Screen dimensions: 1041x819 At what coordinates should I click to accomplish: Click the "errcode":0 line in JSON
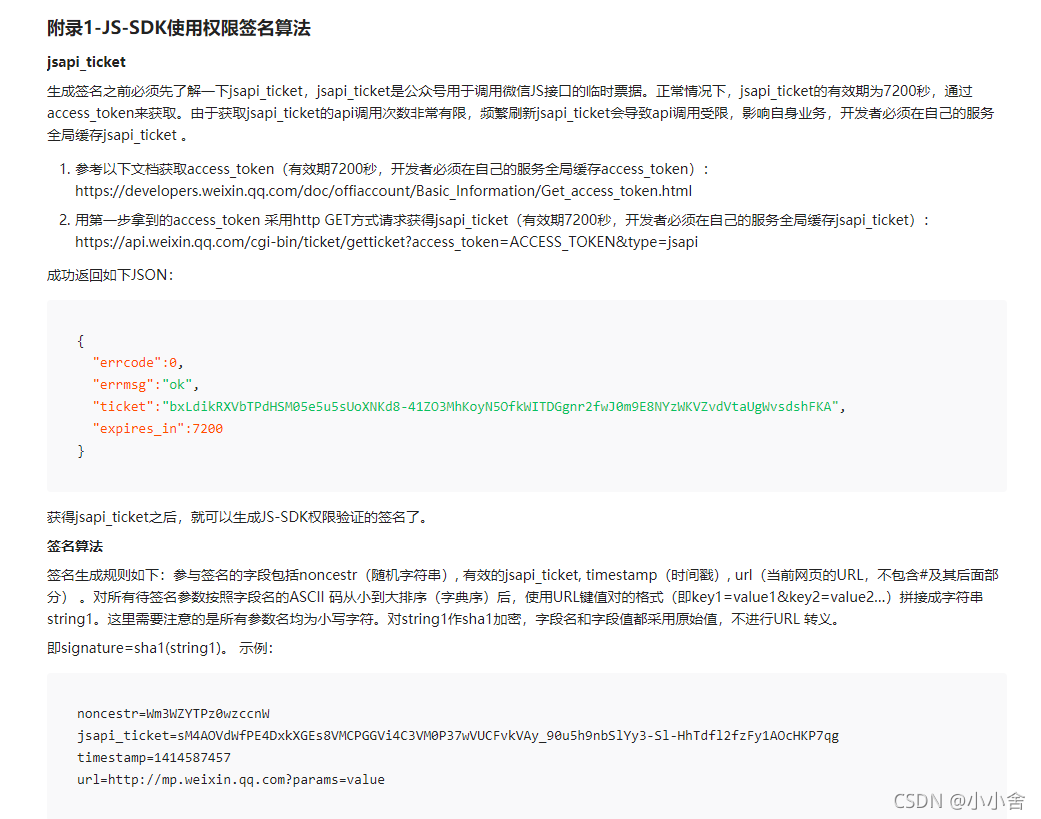pos(137,362)
